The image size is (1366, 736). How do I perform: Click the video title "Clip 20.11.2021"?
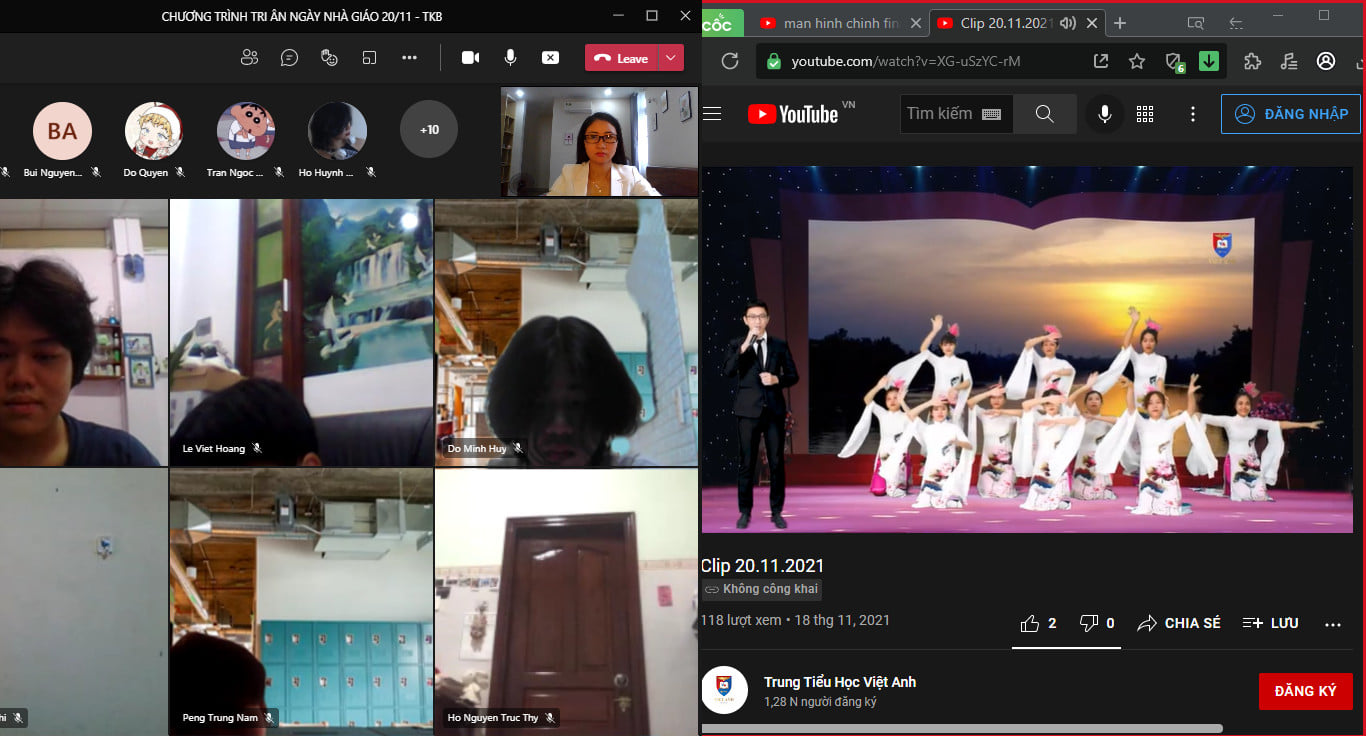(x=763, y=566)
